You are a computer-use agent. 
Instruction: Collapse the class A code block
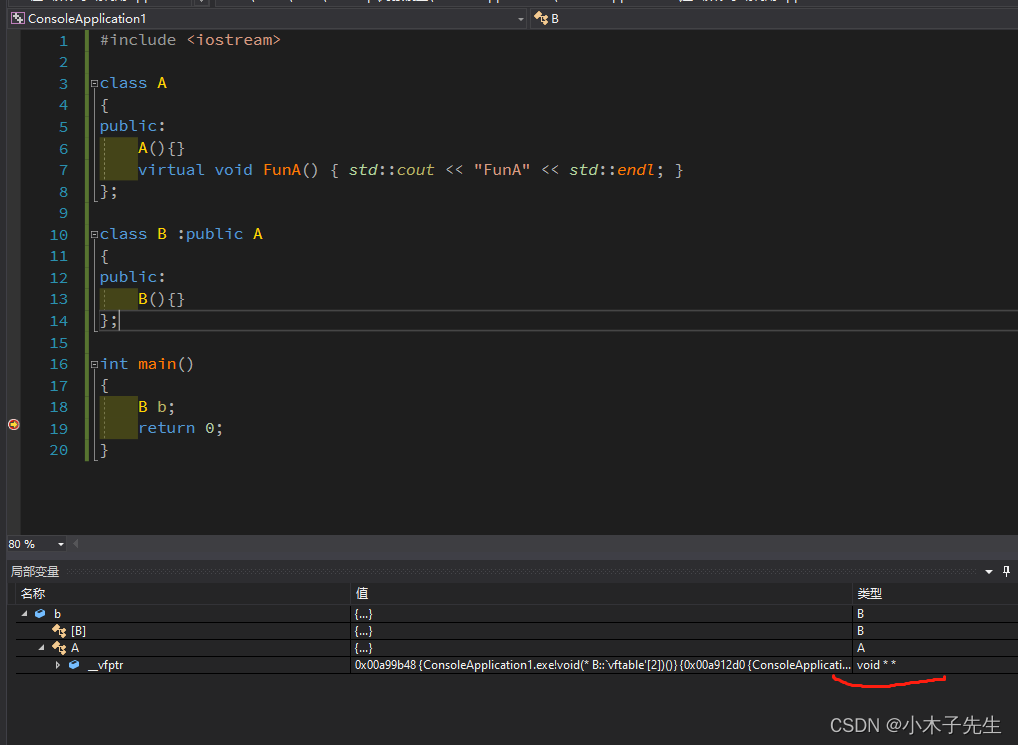tap(94, 84)
